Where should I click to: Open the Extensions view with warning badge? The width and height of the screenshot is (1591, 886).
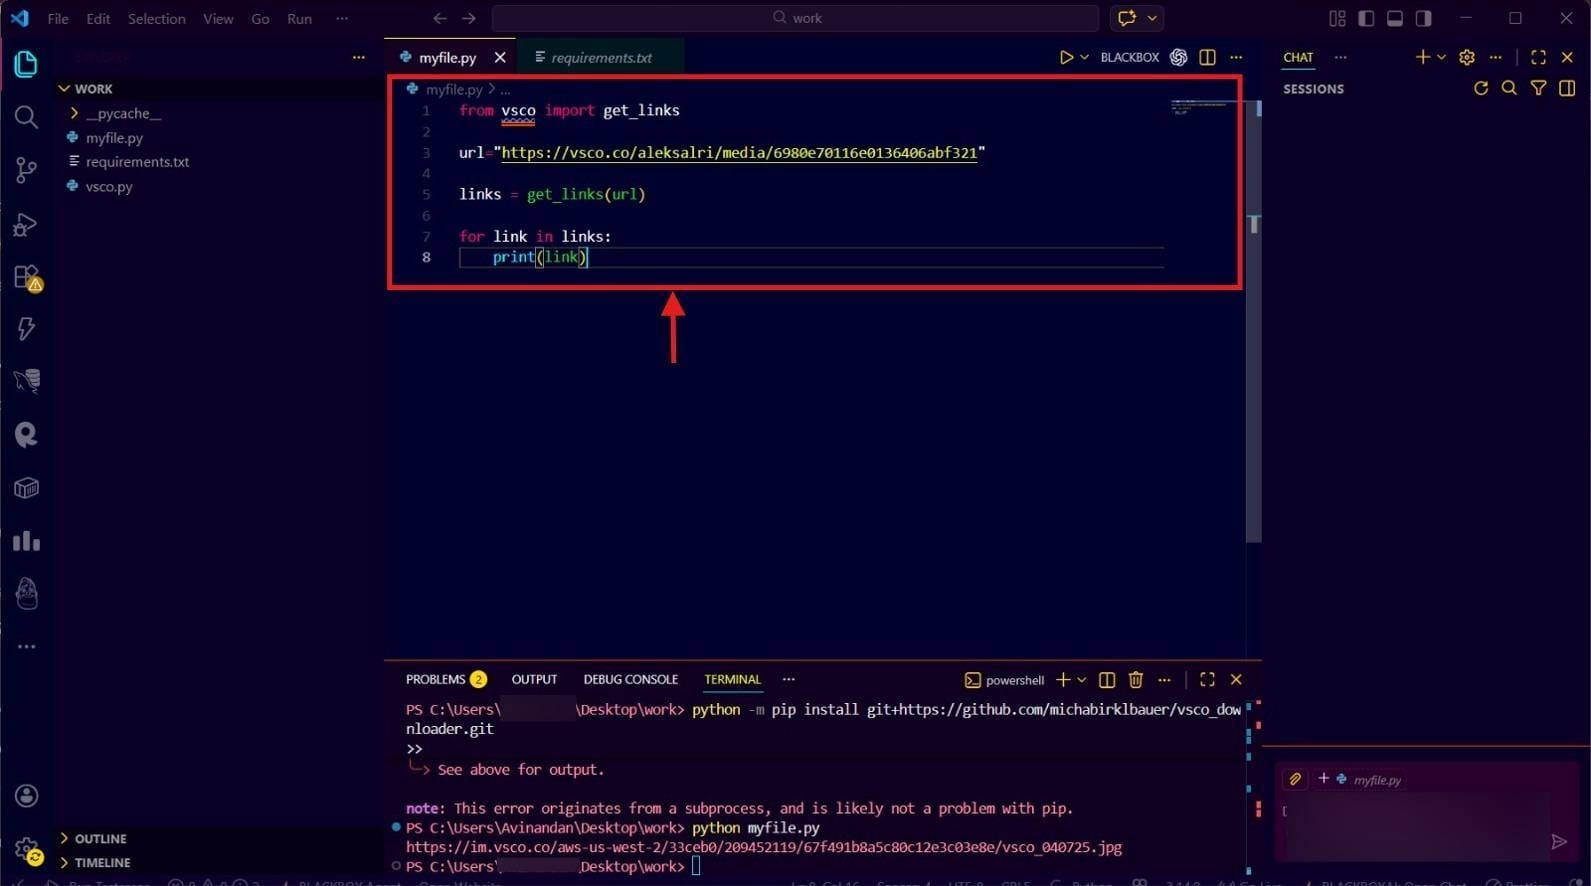click(26, 277)
